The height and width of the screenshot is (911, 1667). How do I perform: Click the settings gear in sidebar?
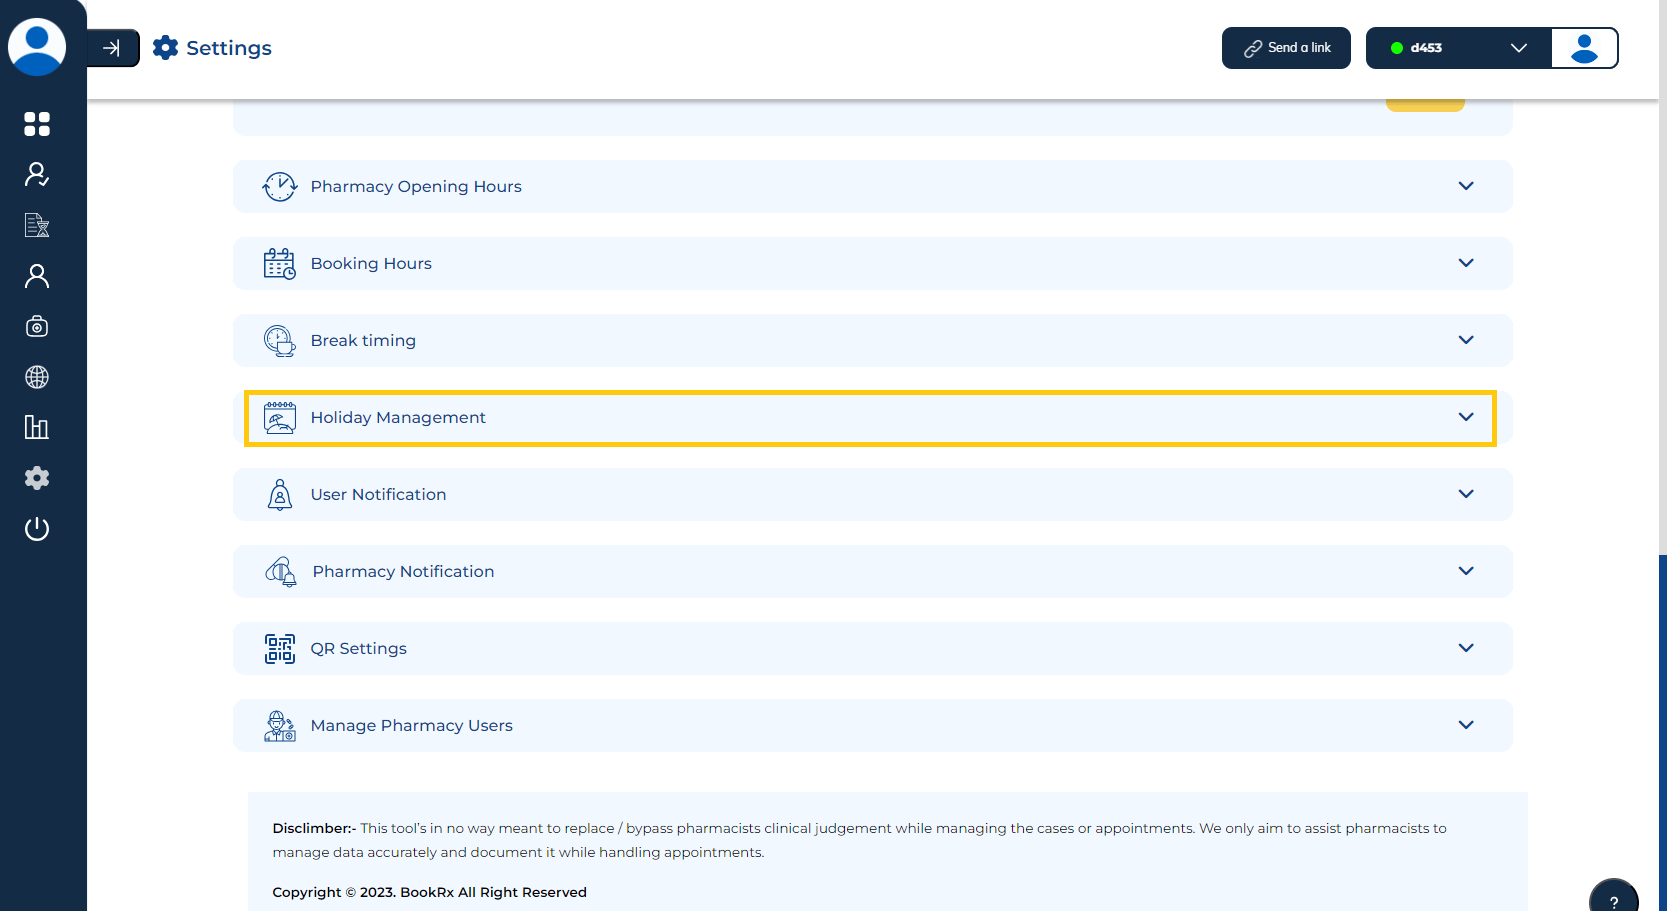[x=37, y=478]
